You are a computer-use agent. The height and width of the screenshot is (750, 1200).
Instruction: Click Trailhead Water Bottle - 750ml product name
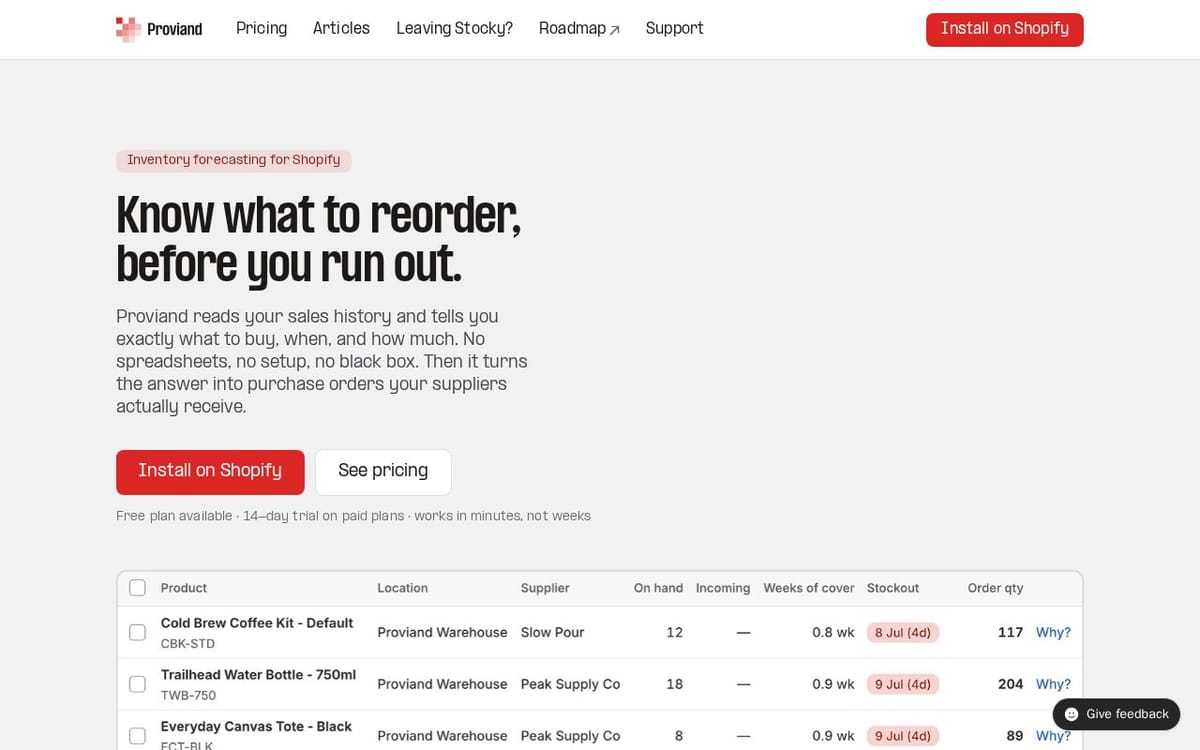pyautogui.click(x=258, y=675)
